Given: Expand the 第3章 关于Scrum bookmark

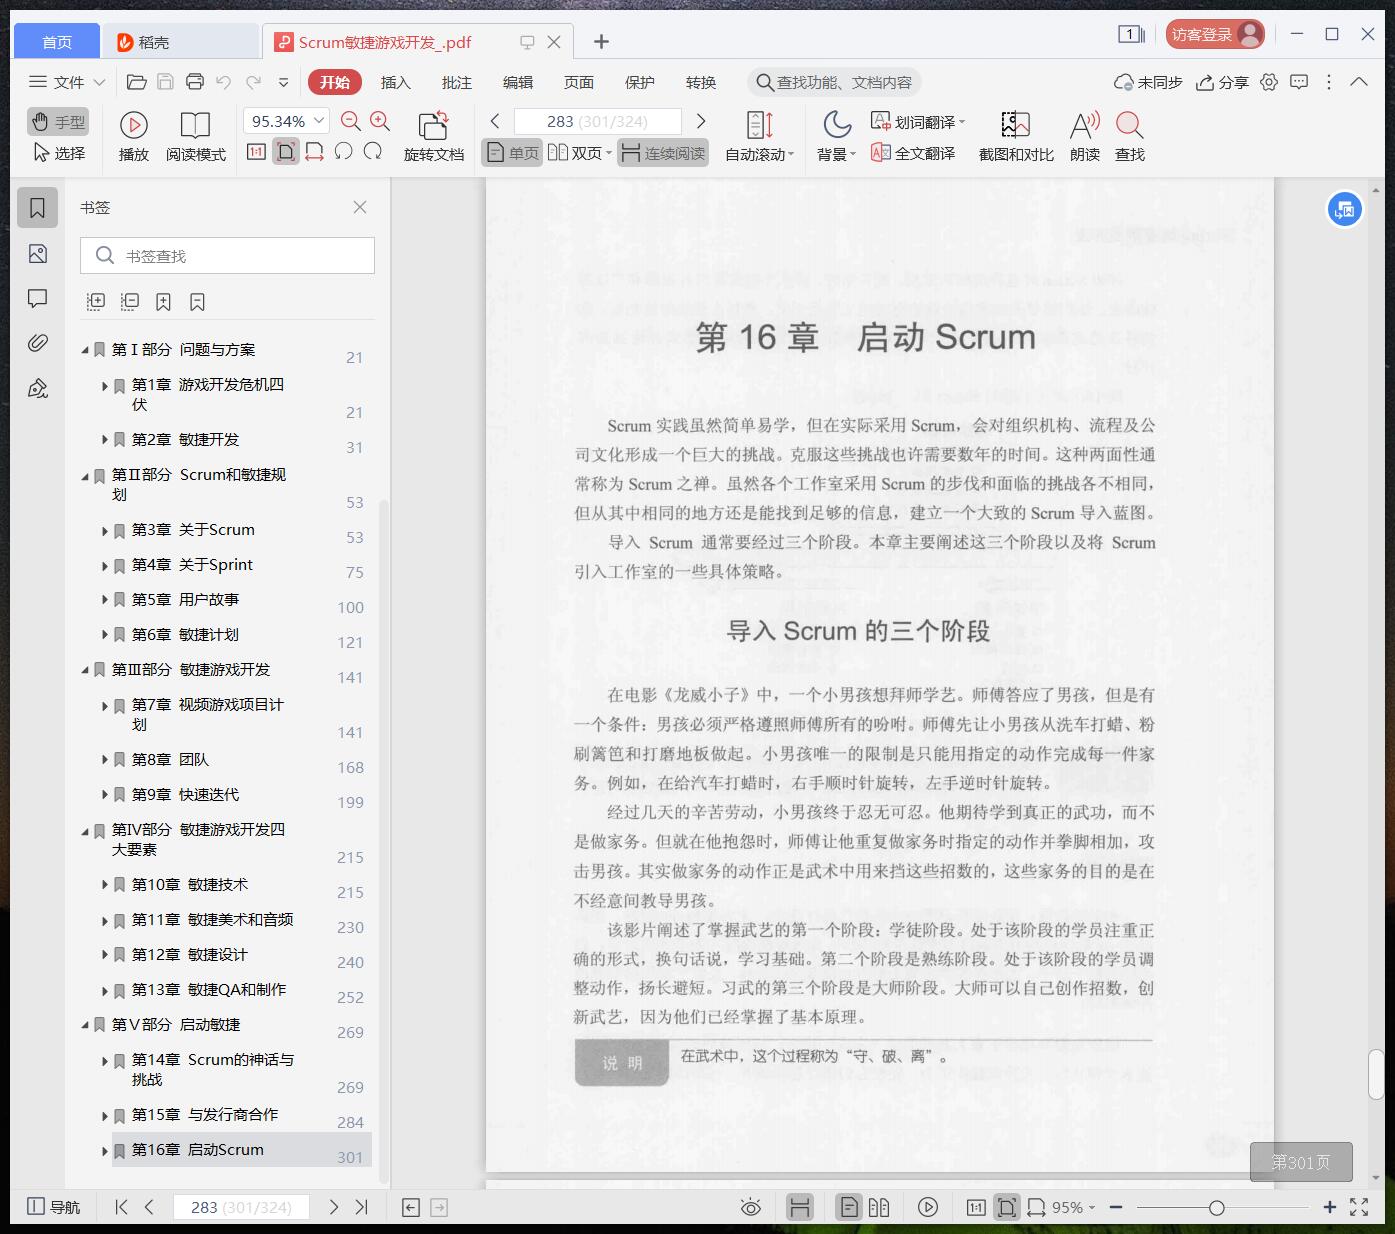Looking at the screenshot, I should click(105, 531).
